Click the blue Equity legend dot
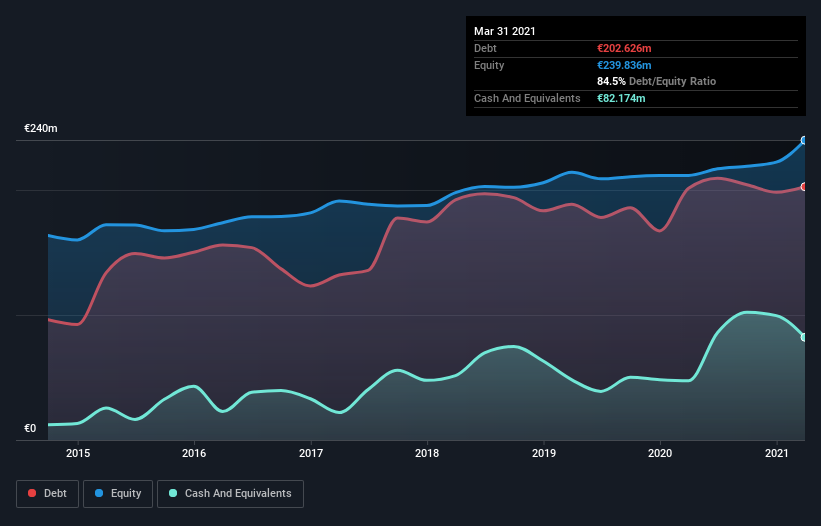Screen dimensions: 821x526 tap(99, 493)
